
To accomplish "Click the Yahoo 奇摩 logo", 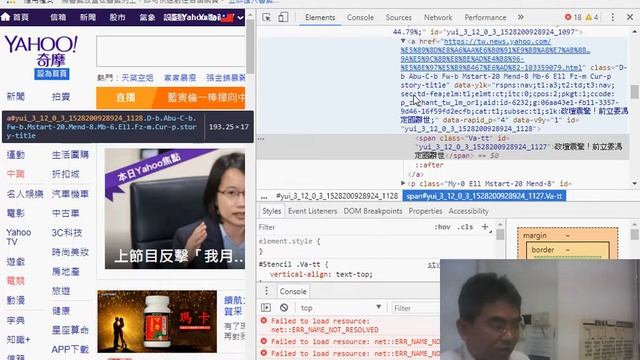I will point(41,51).
